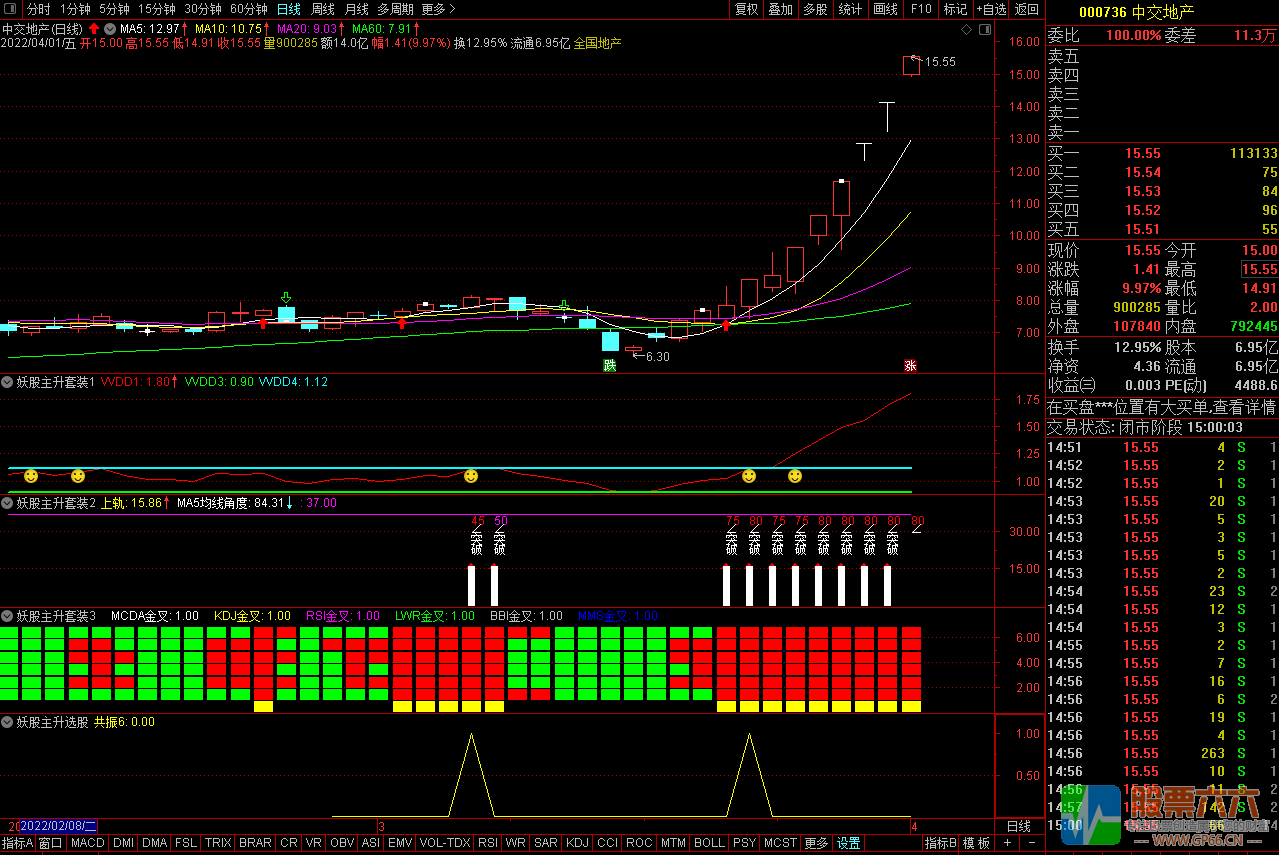Add stock via +自选 button
The height and width of the screenshot is (855, 1279).
tap(990, 9)
